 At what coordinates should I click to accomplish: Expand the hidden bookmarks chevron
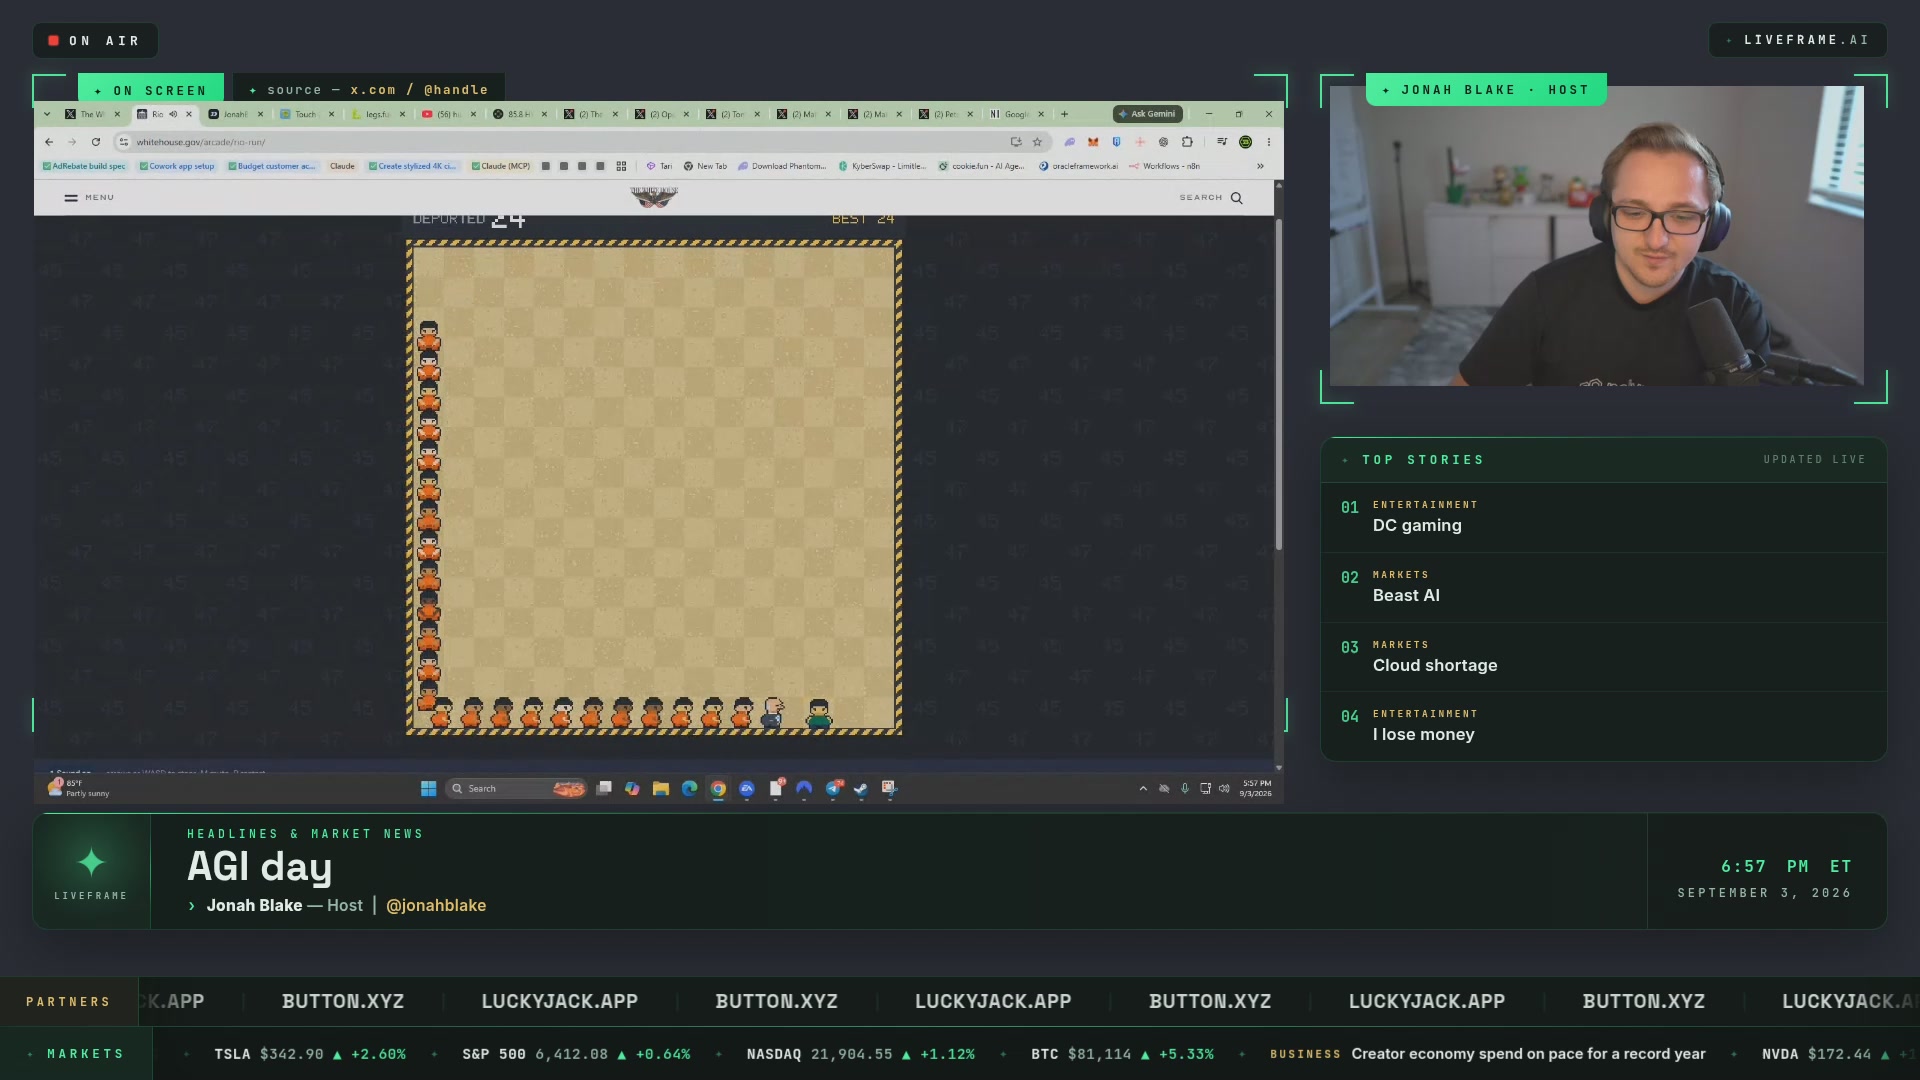[1260, 166]
